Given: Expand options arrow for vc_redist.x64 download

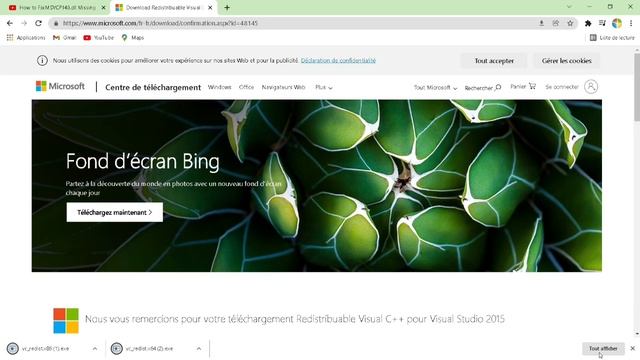Looking at the screenshot, I should click(199, 349).
